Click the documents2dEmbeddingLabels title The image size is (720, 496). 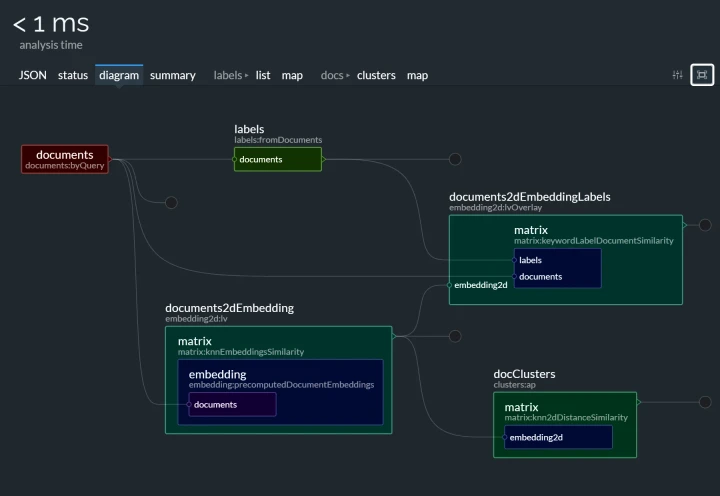[530, 197]
